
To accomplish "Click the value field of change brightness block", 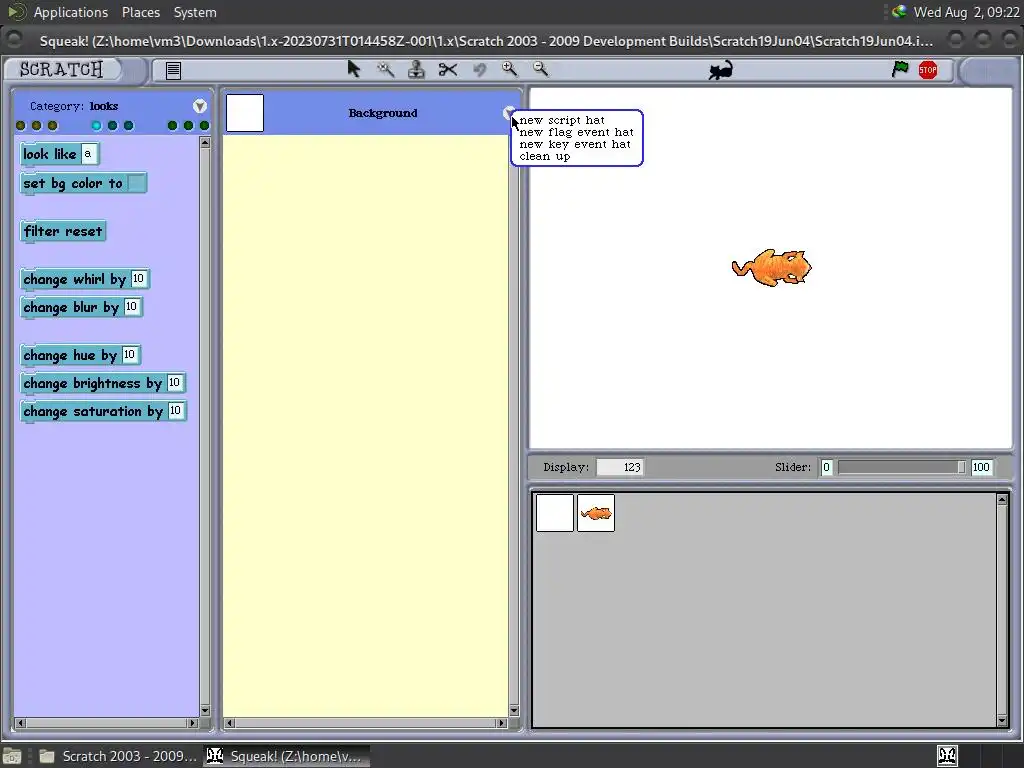I will pyautogui.click(x=174, y=383).
